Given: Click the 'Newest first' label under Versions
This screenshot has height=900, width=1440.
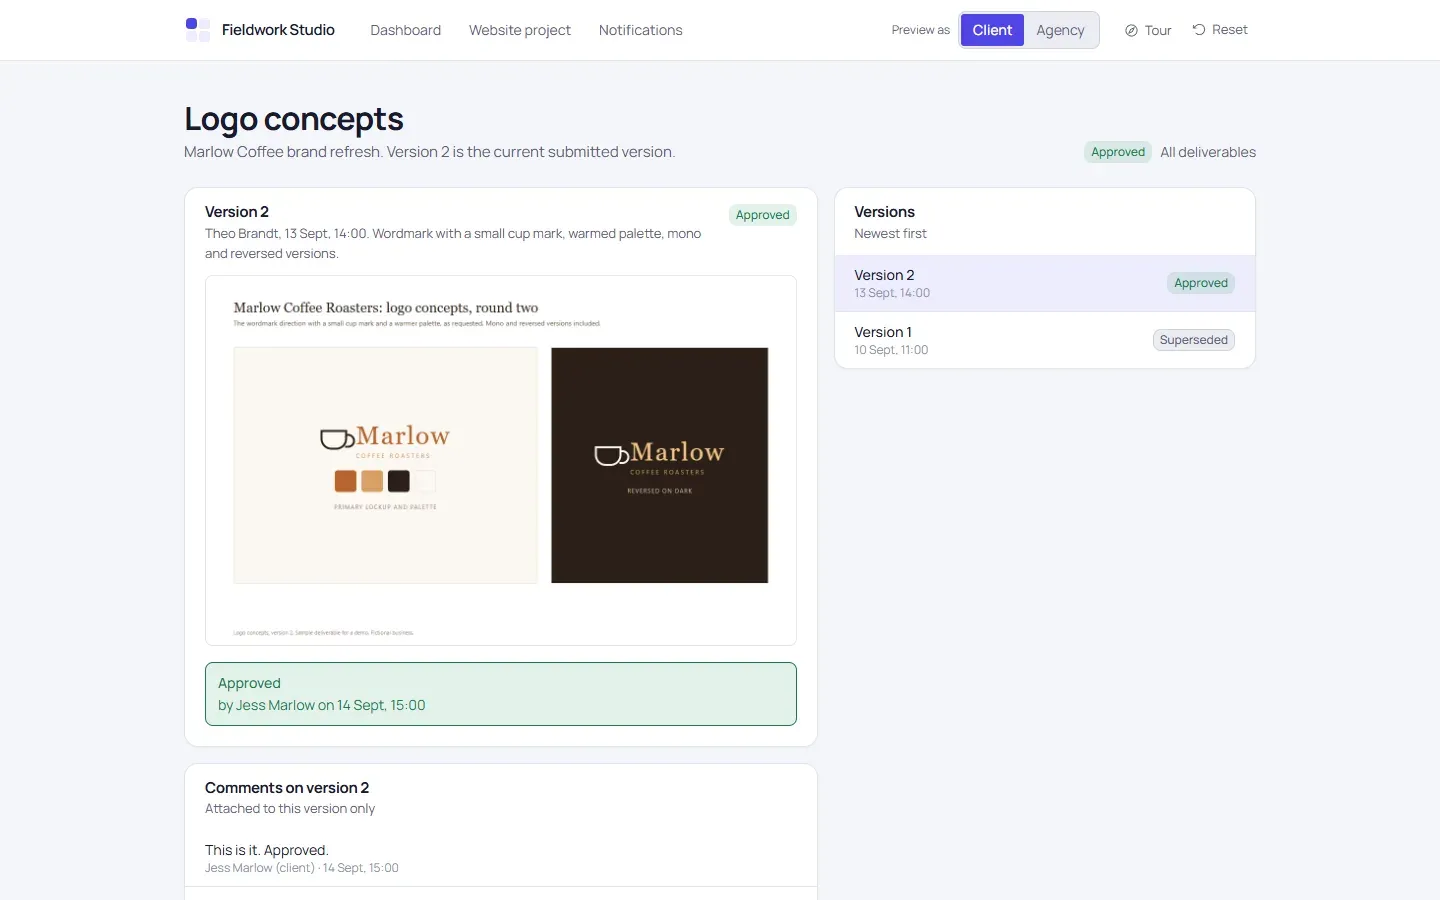Looking at the screenshot, I should tap(890, 233).
